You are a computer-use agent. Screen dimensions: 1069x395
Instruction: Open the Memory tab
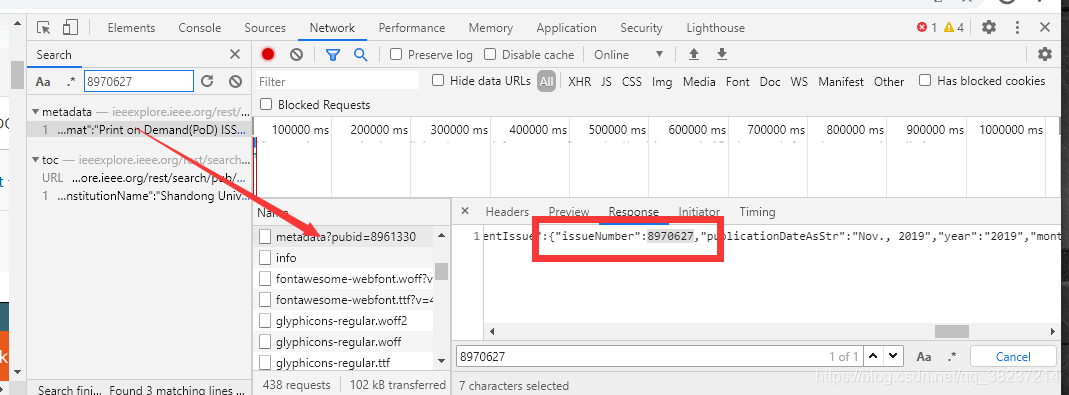coord(491,28)
